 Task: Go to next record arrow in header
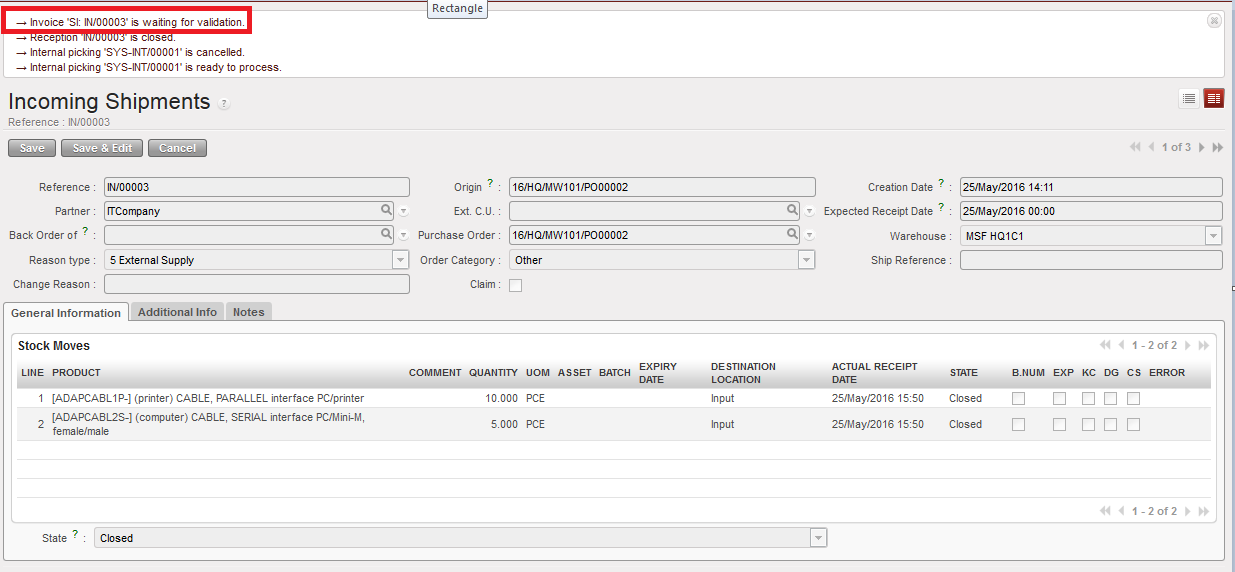1201,147
